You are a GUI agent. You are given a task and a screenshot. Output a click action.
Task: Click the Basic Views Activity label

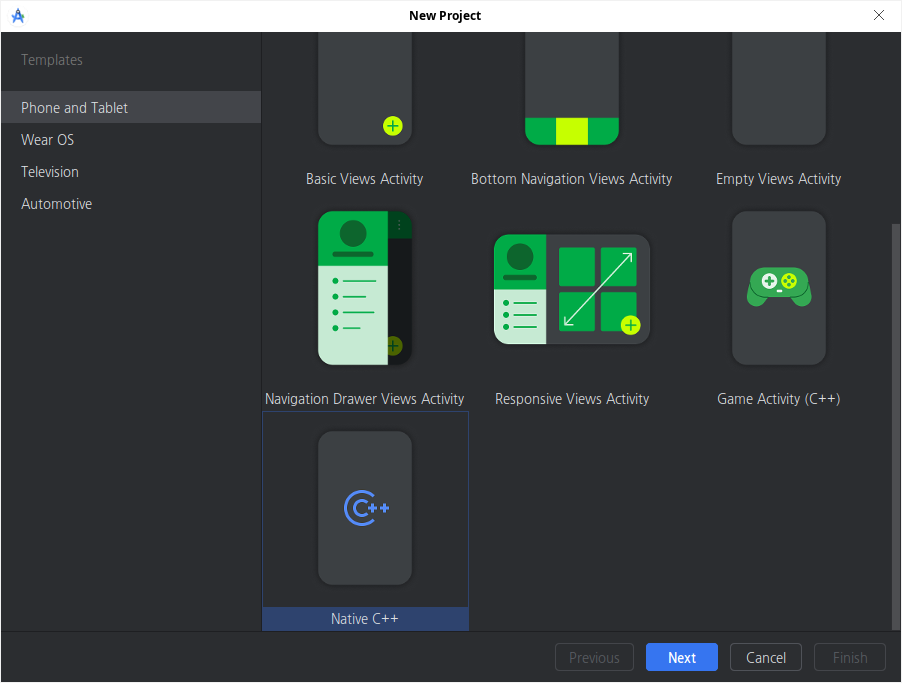365,179
